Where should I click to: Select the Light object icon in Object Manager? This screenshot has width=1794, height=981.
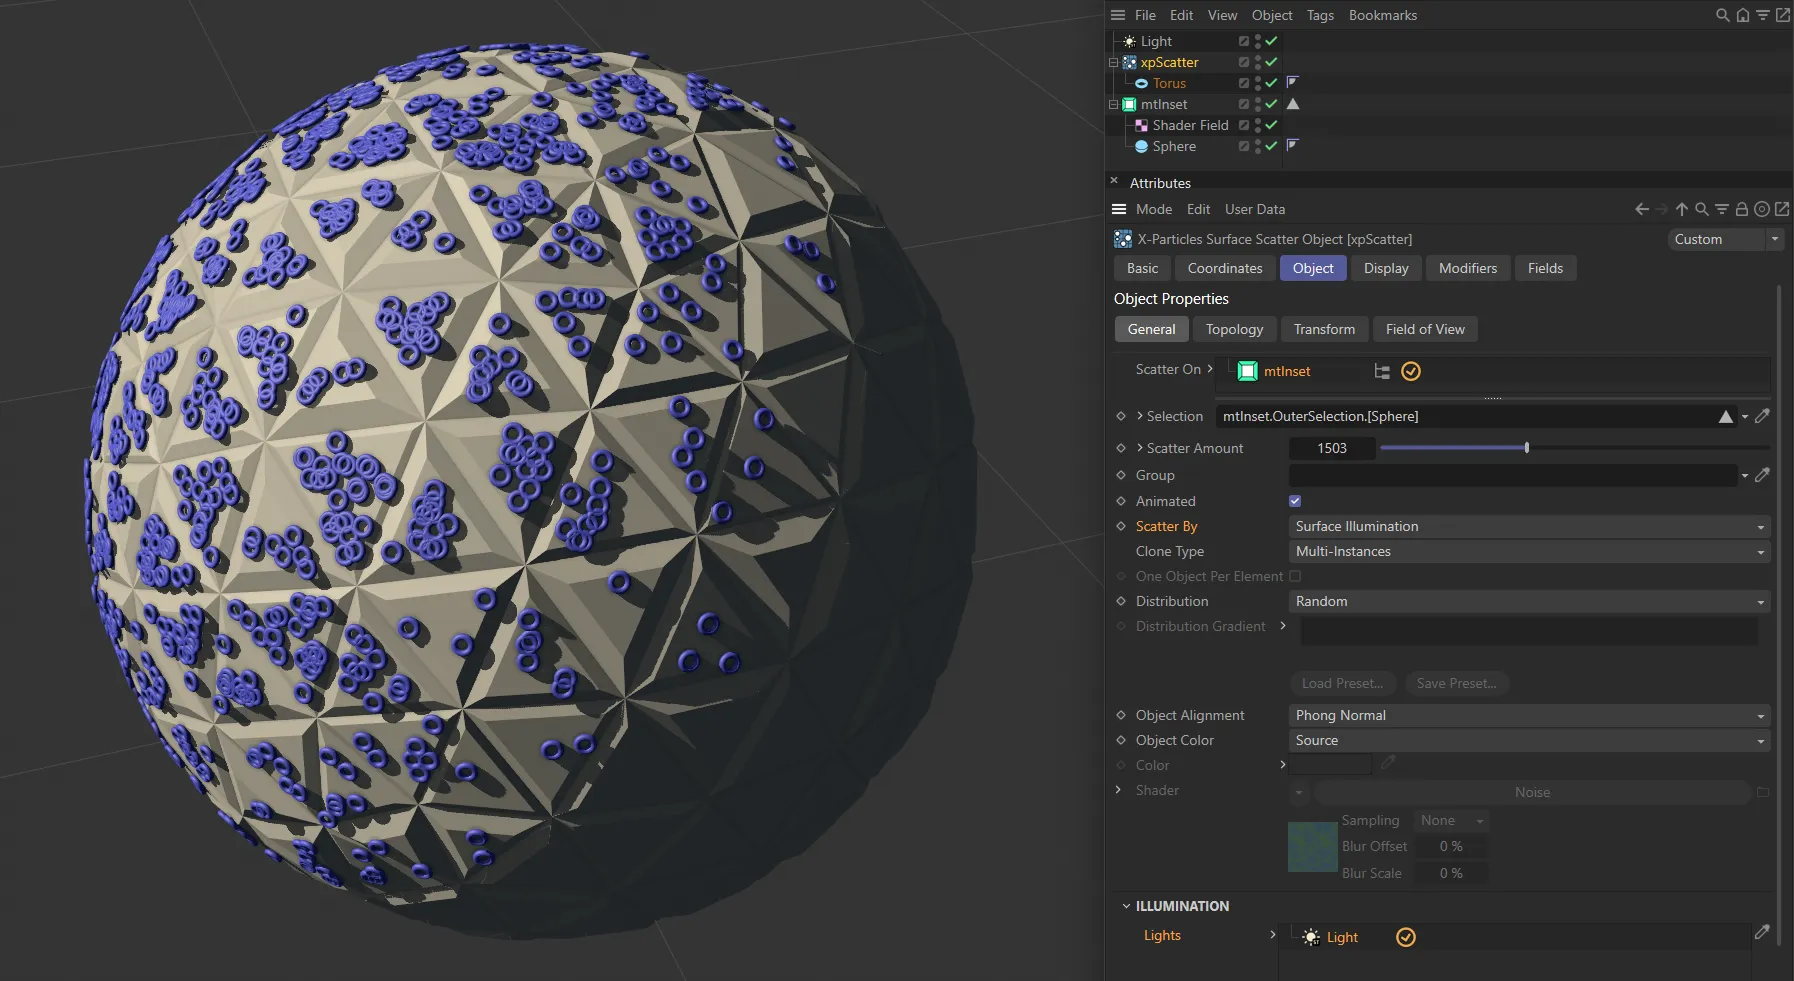point(1128,41)
